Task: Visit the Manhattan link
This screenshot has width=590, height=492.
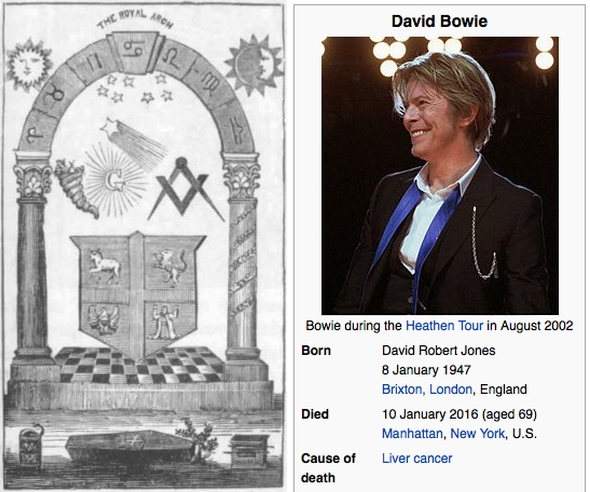Action: [412, 434]
